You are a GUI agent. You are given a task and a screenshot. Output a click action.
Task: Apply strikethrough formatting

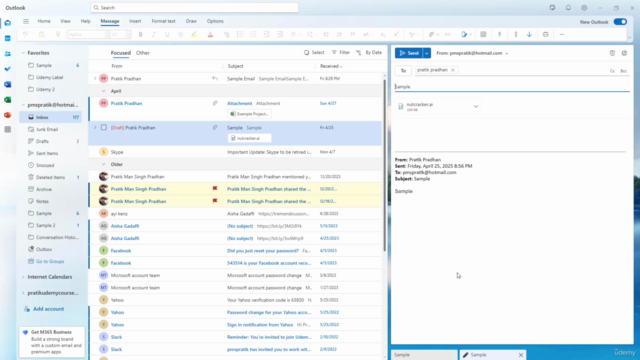(x=180, y=35)
